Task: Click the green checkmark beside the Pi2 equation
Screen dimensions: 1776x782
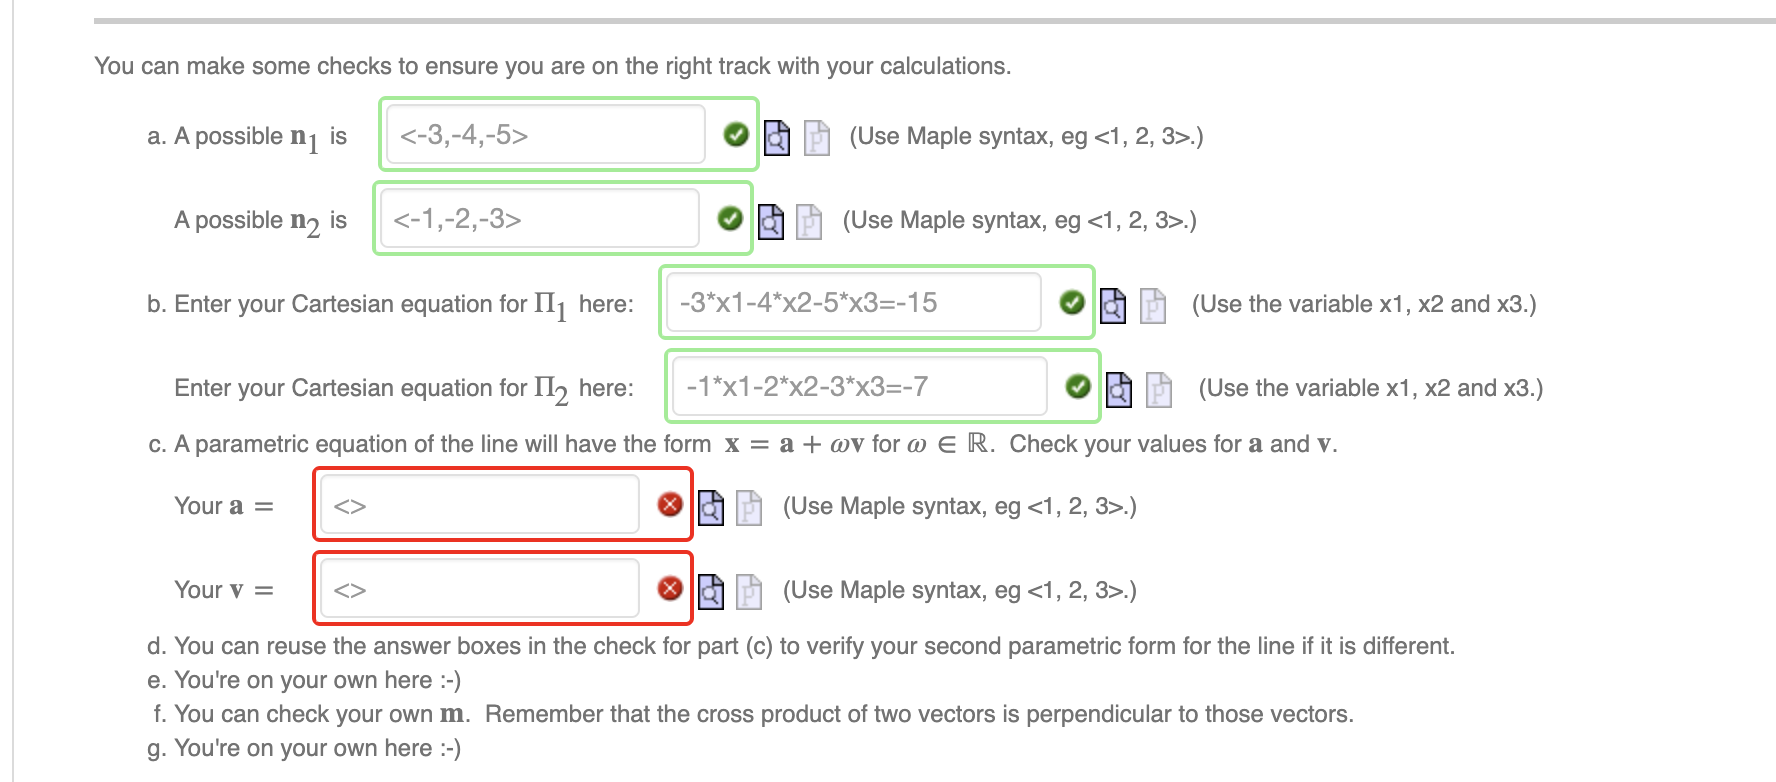Action: click(x=1077, y=388)
